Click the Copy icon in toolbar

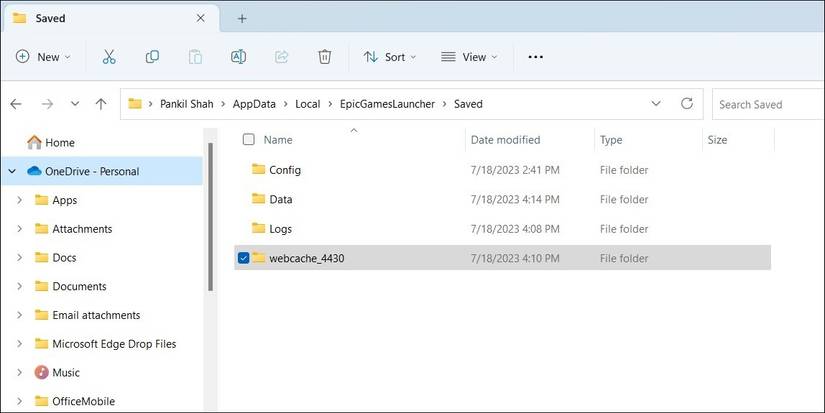(x=152, y=57)
